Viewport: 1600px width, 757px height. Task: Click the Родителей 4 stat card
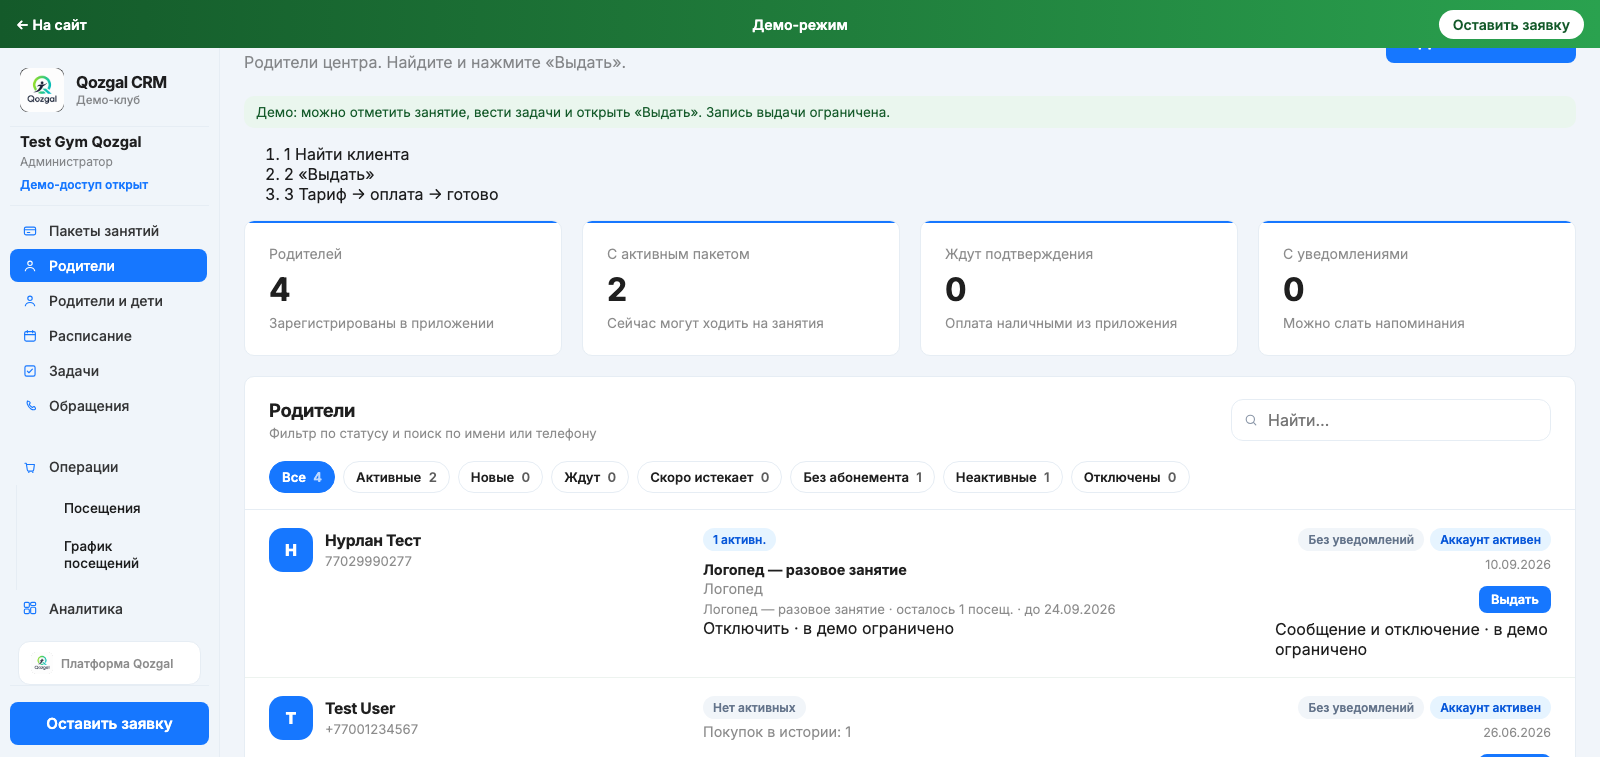click(403, 288)
